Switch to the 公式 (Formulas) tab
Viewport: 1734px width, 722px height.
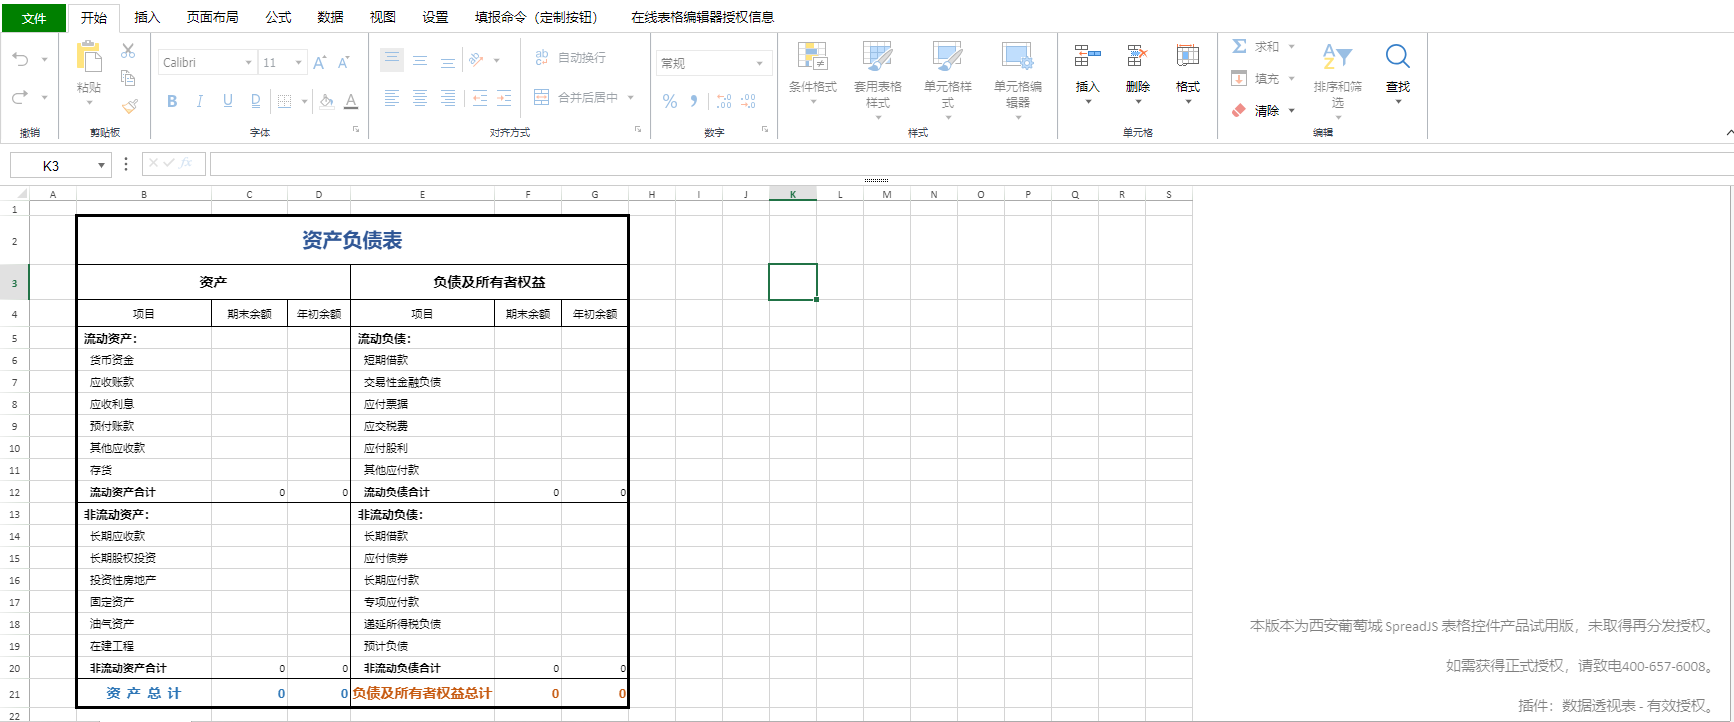pos(278,17)
